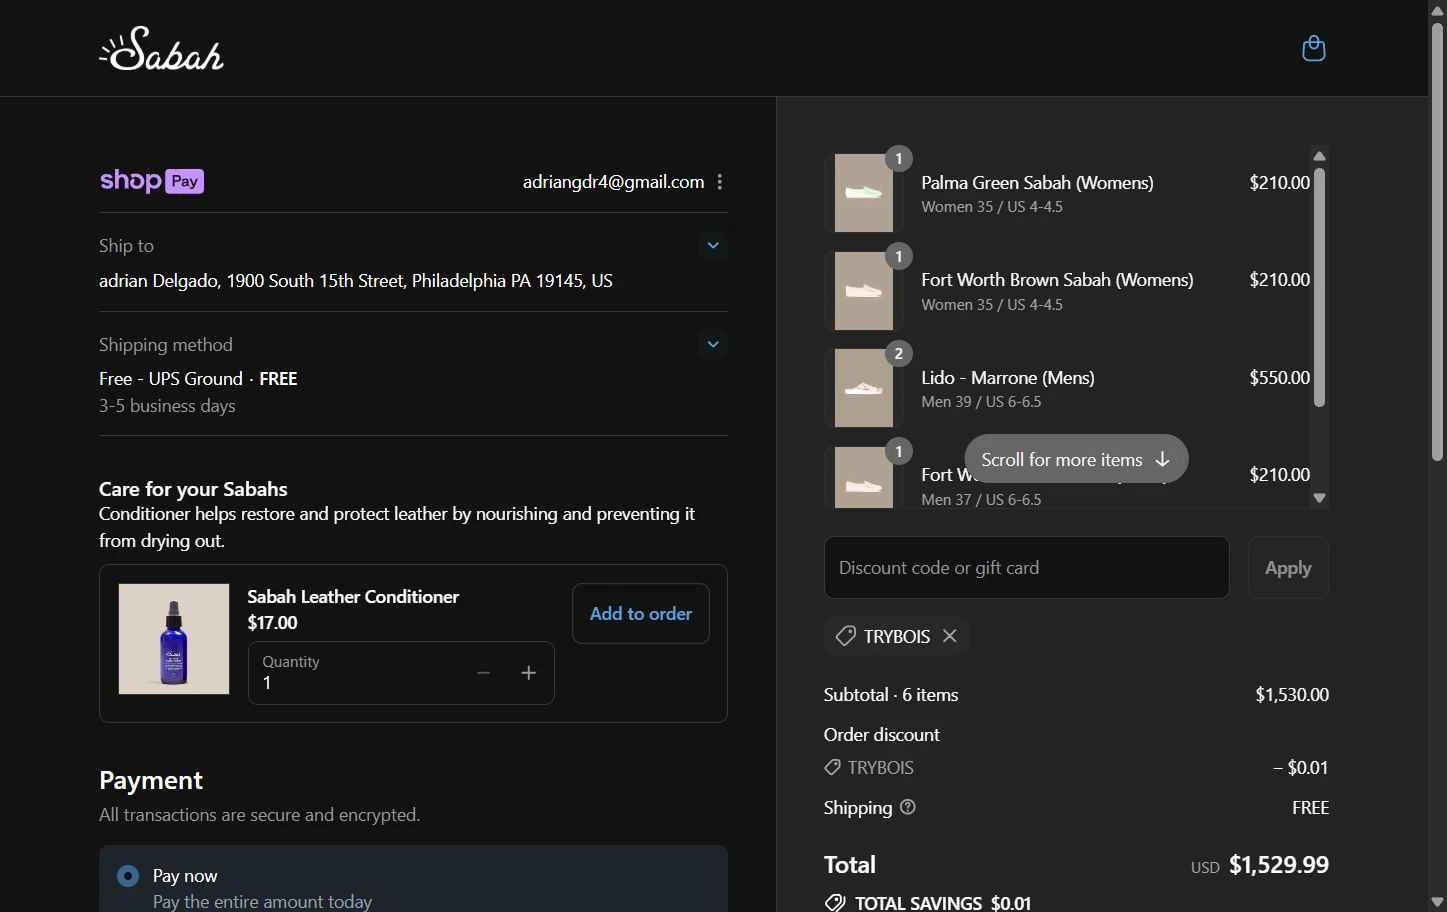1447x912 pixels.
Task: Click the page scrollbar down arrow
Action: pyautogui.click(x=1437, y=904)
